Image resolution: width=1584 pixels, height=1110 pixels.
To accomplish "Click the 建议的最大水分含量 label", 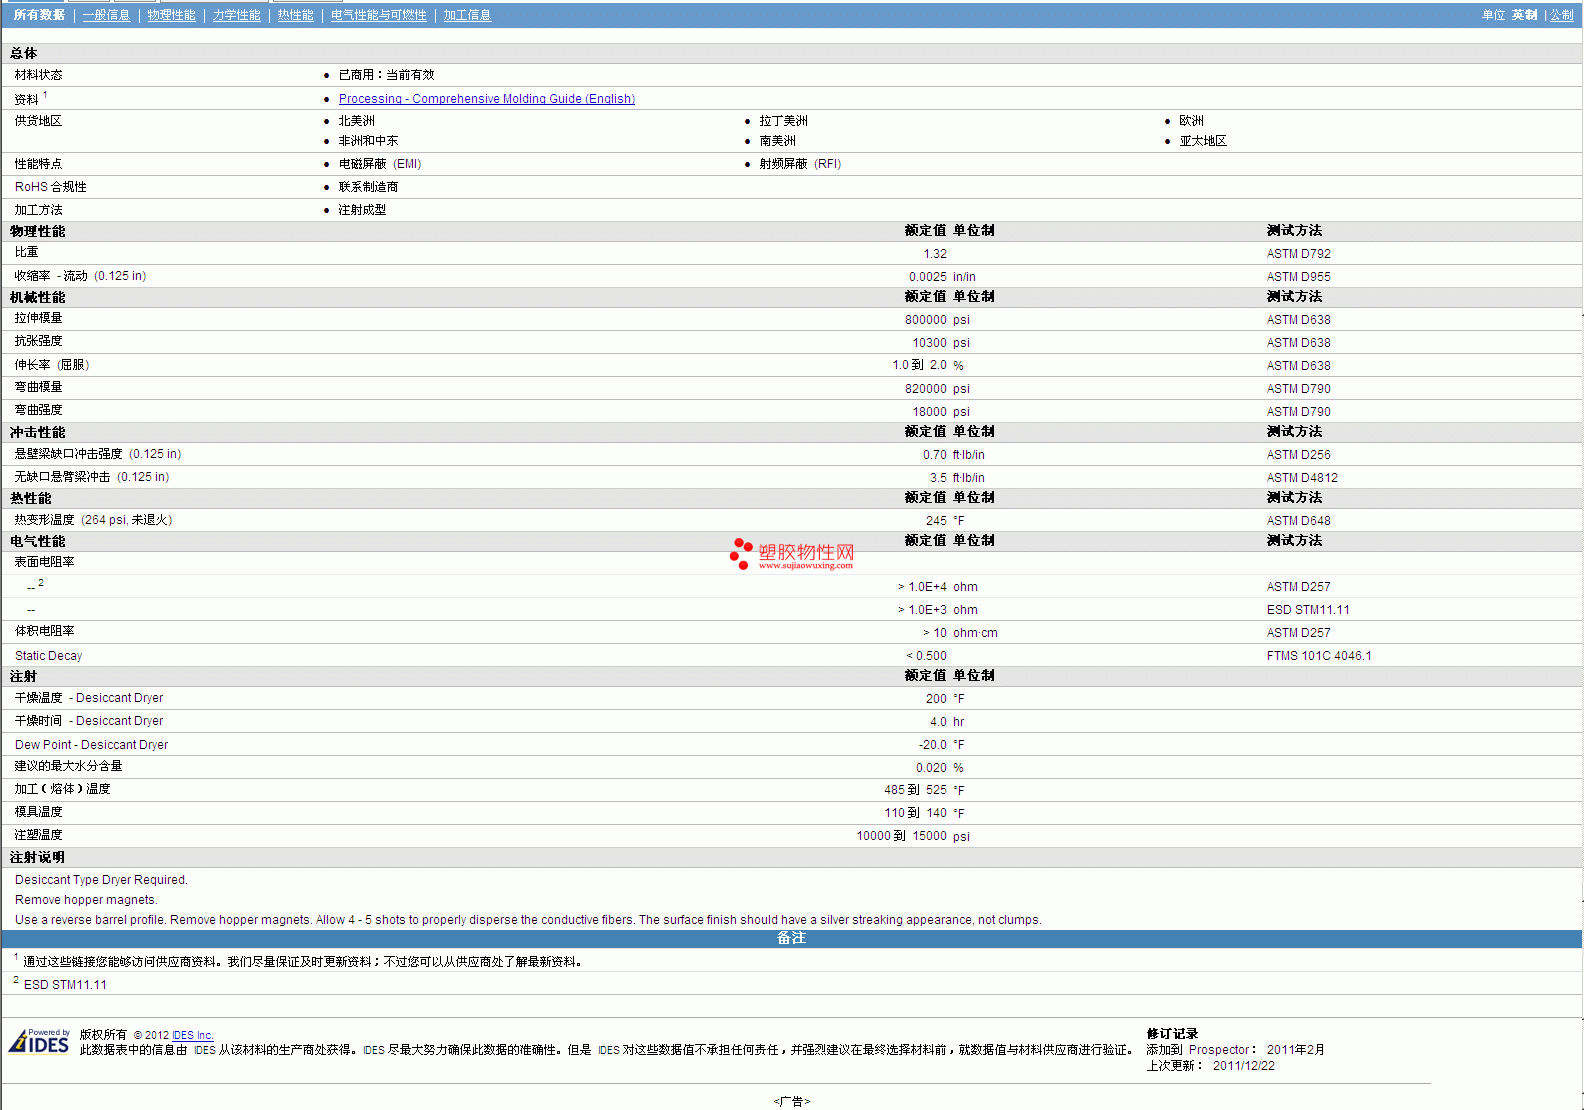I will (68, 766).
